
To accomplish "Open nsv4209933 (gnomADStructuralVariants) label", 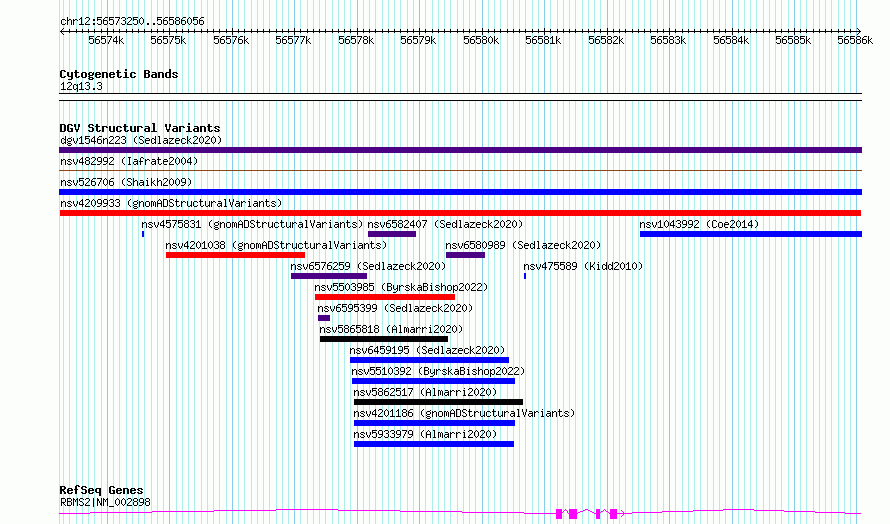I will point(171,203).
